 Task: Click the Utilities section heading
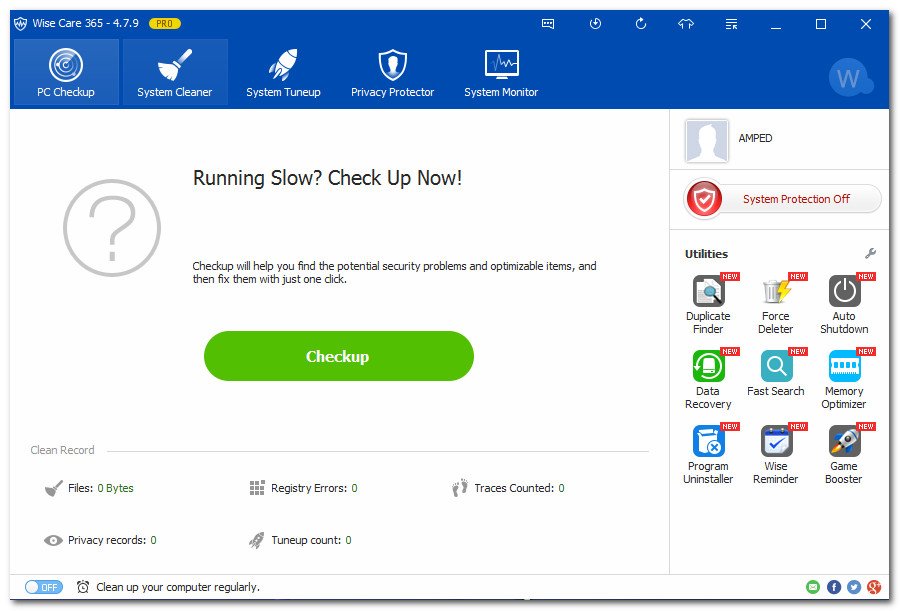(706, 254)
